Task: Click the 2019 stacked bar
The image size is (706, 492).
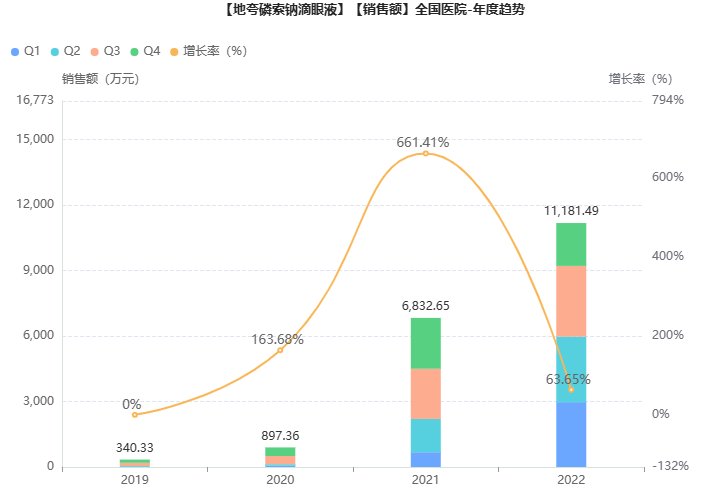Action: tap(135, 463)
